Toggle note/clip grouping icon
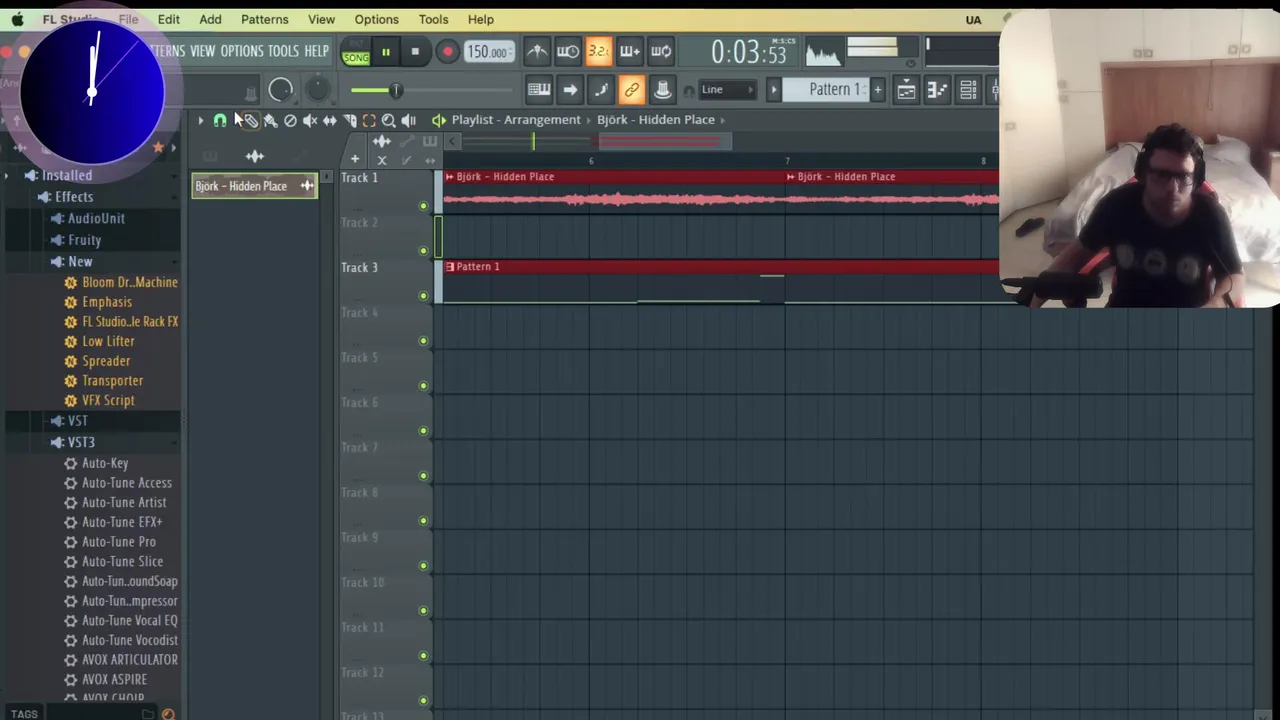 601,90
